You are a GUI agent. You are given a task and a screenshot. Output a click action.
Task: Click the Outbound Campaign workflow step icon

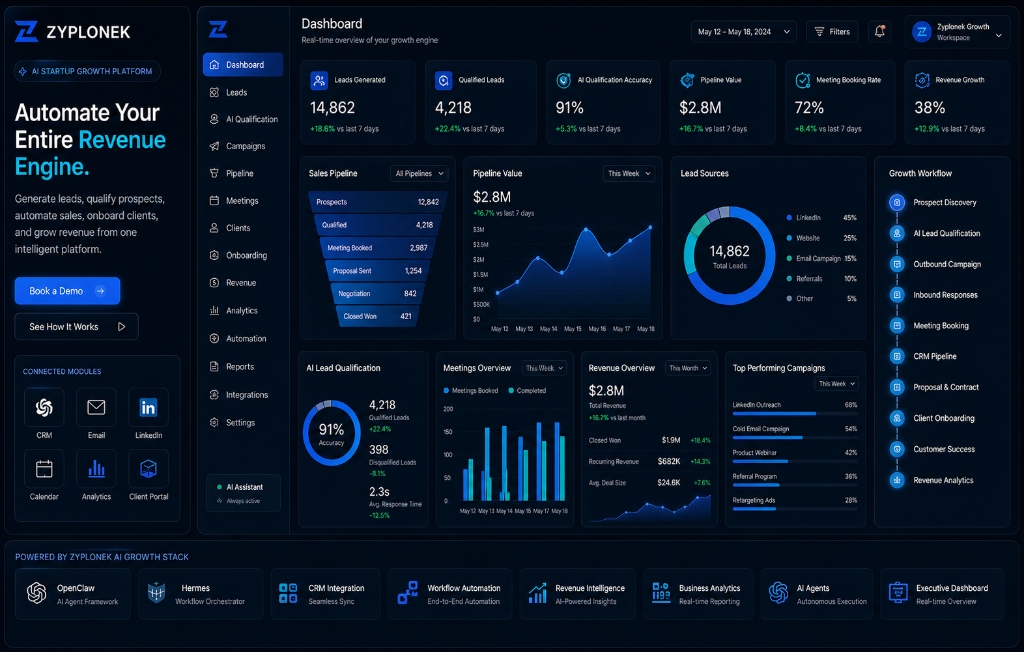[x=897, y=264]
